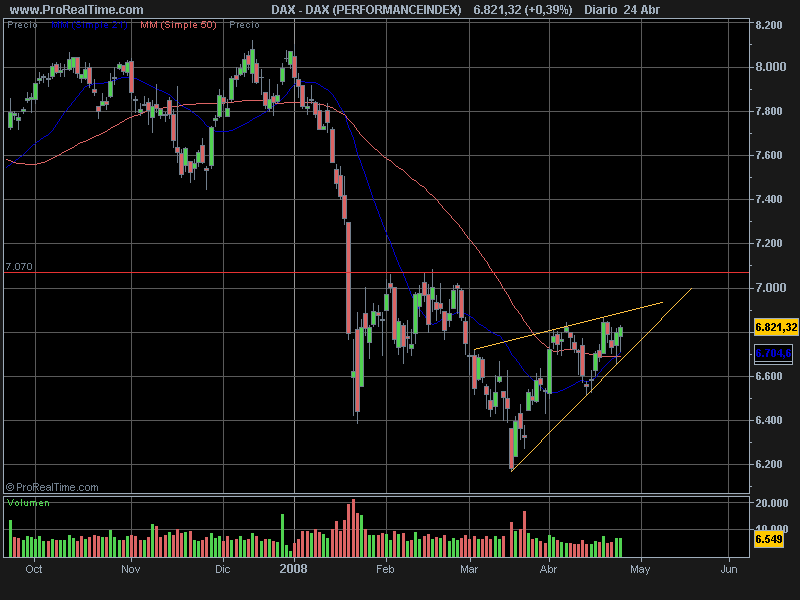Click the 6.600 price axis label
The width and height of the screenshot is (800, 600).
769,376
